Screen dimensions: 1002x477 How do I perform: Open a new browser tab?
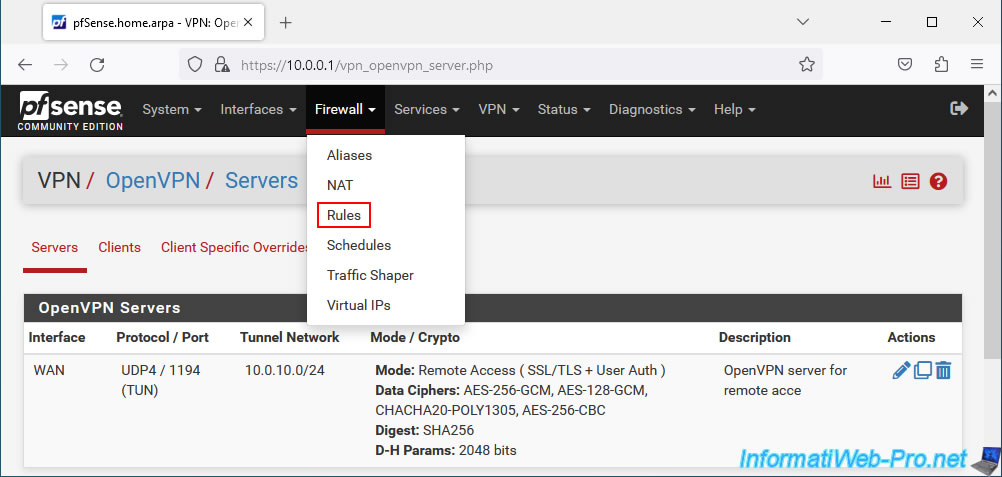(286, 22)
